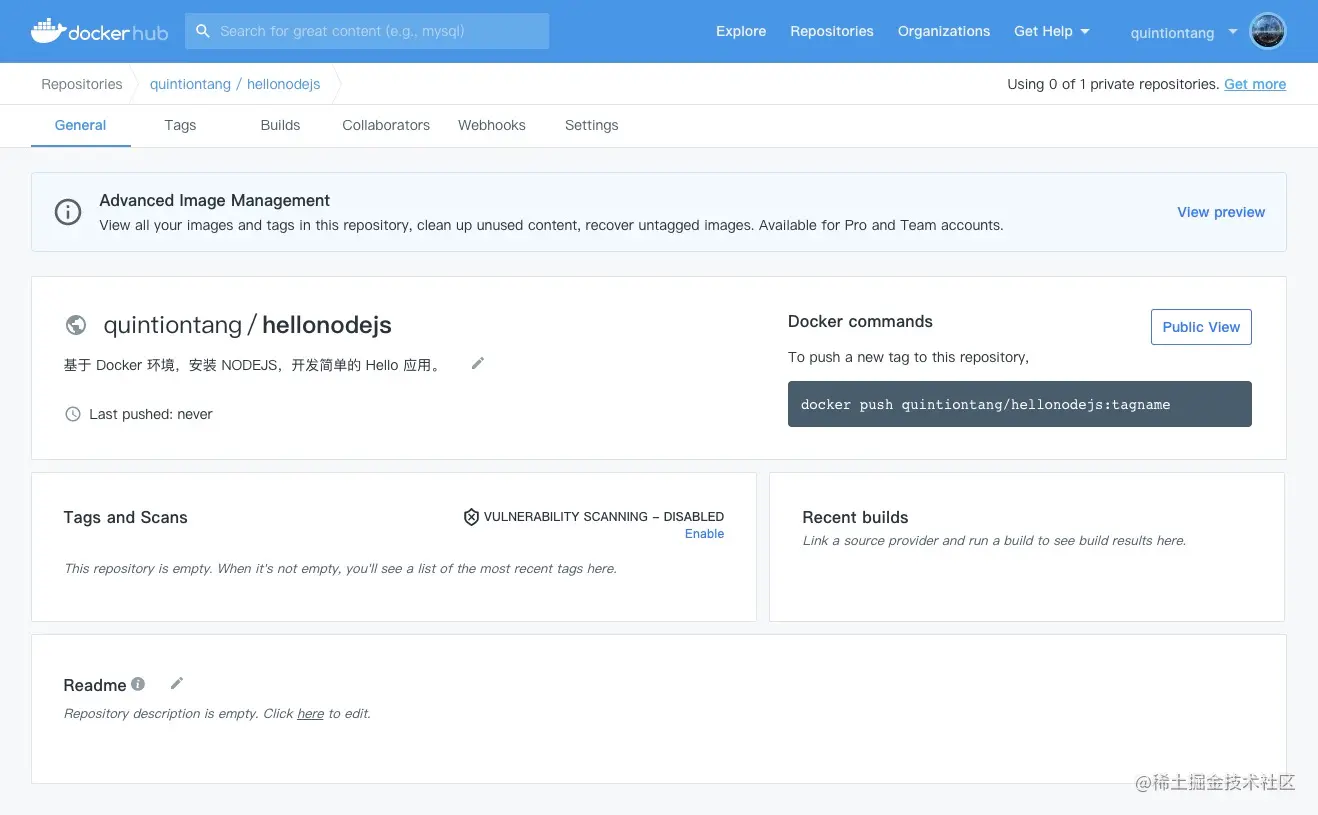Image resolution: width=1318 pixels, height=815 pixels.
Task: Click the Advanced Image Management heading
Action: 215,200
